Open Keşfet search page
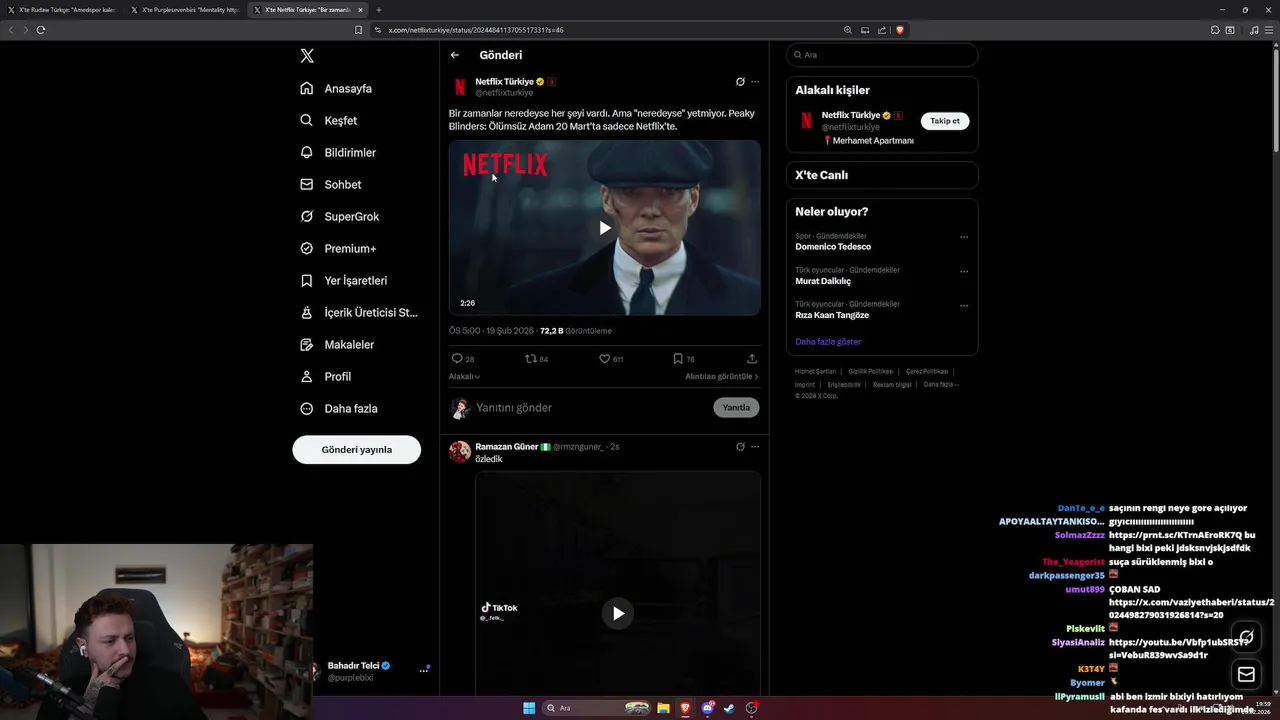Image resolution: width=1280 pixels, height=720 pixels. pyautogui.click(x=328, y=120)
